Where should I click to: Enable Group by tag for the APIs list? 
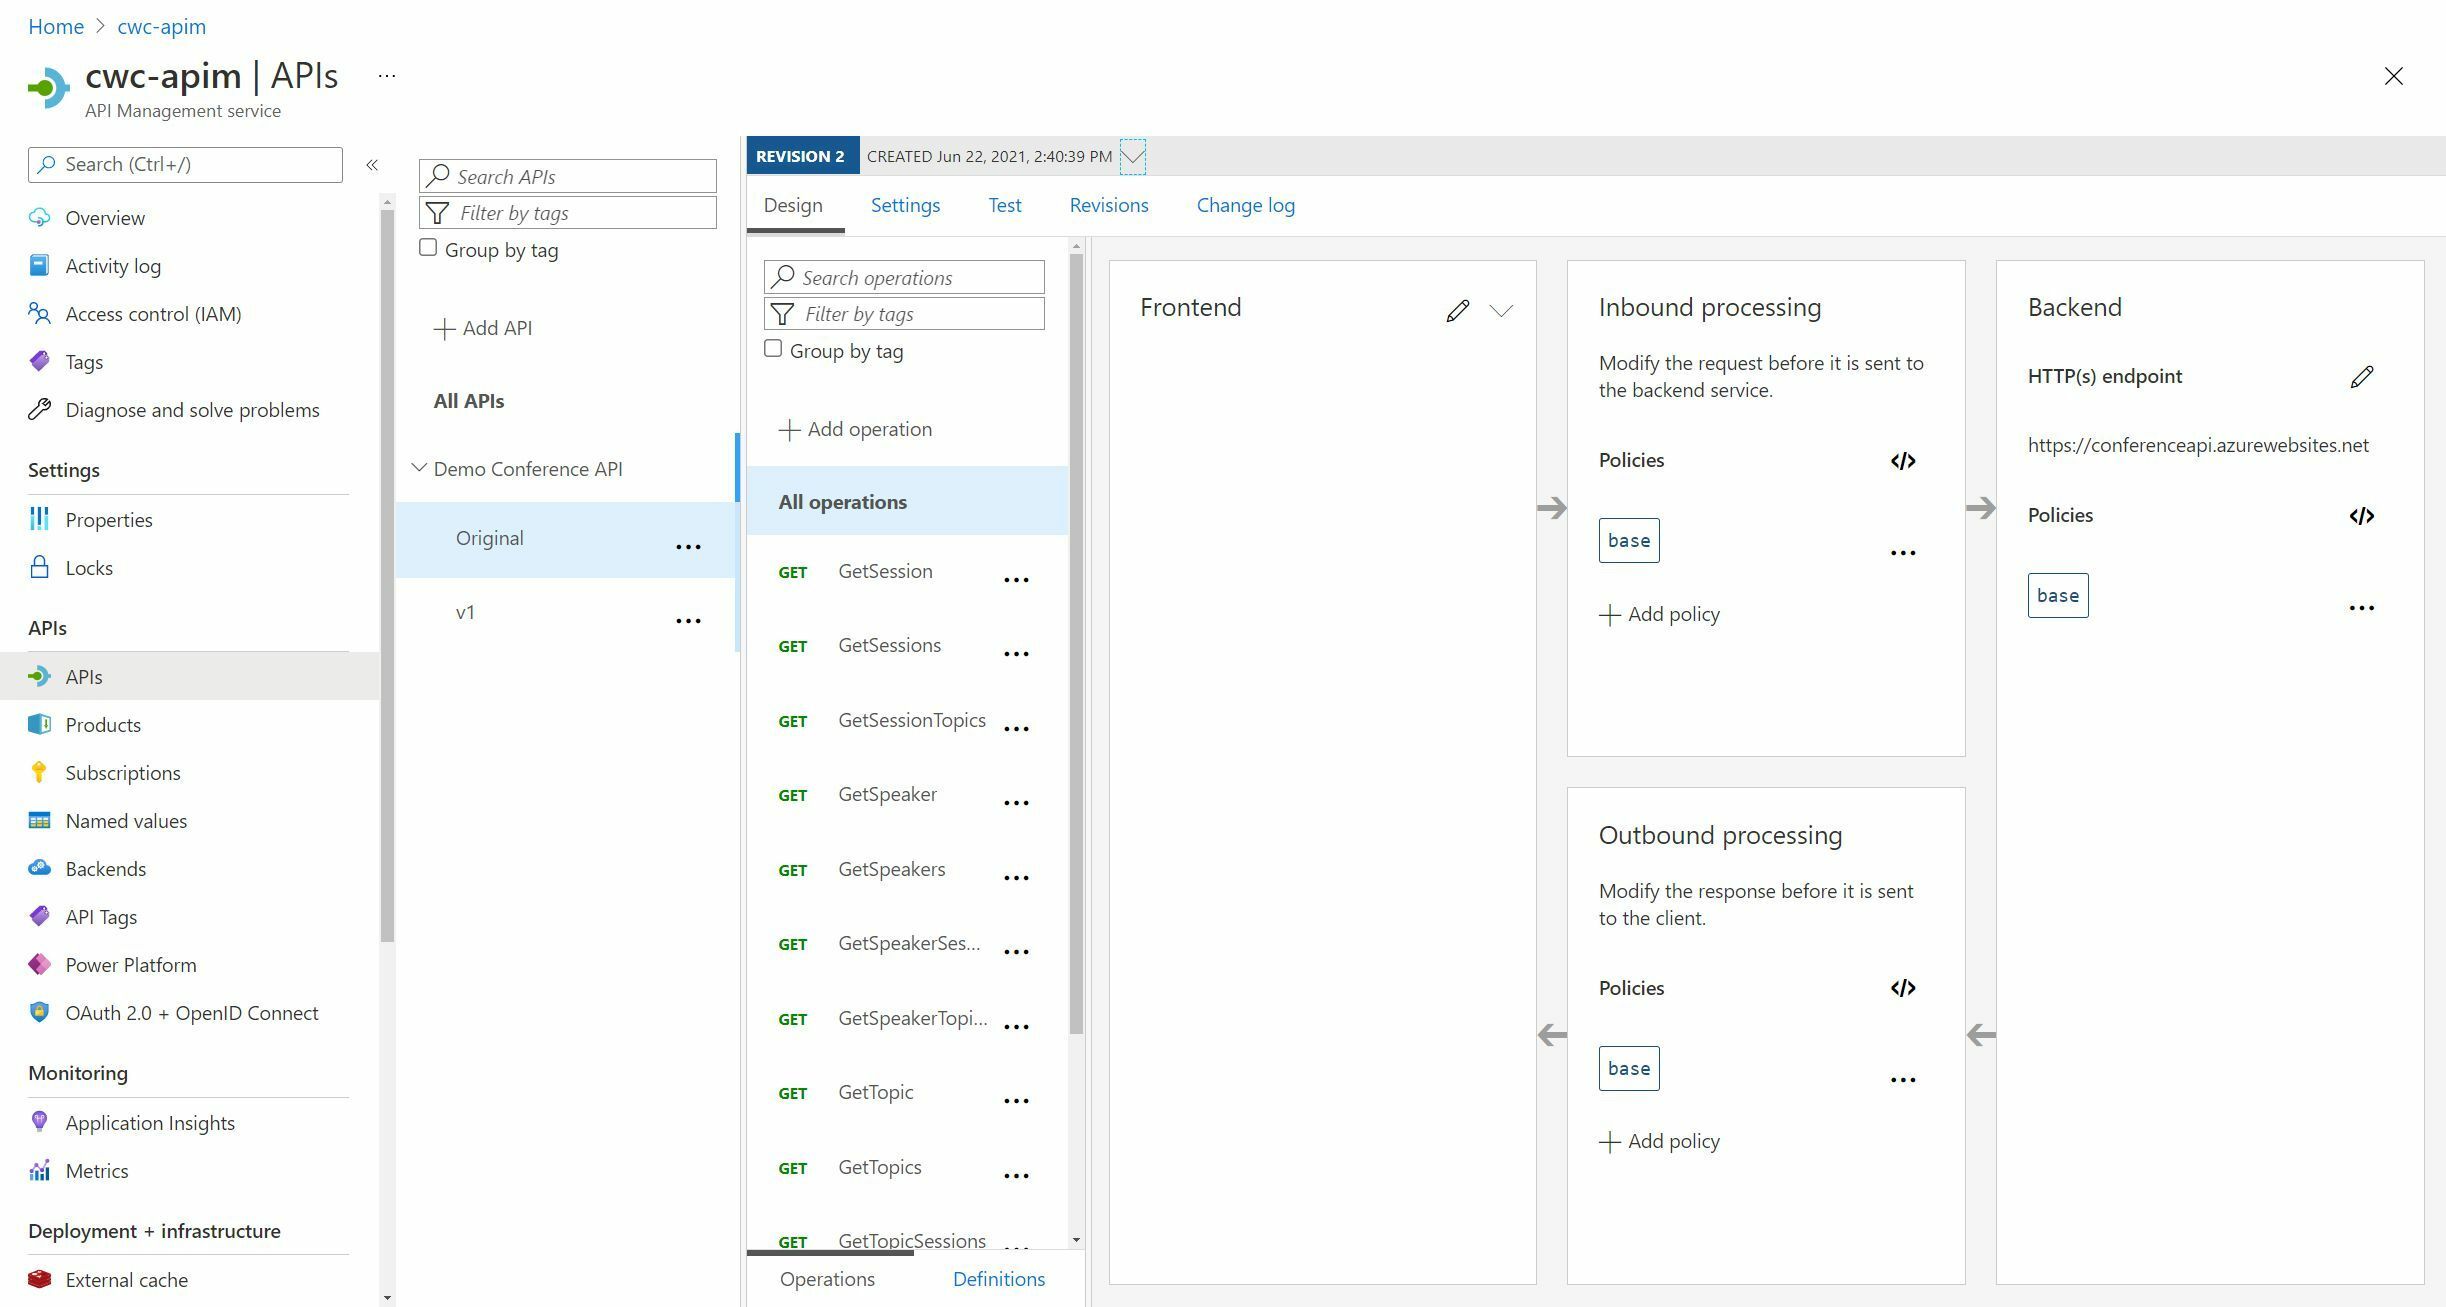pos(428,247)
